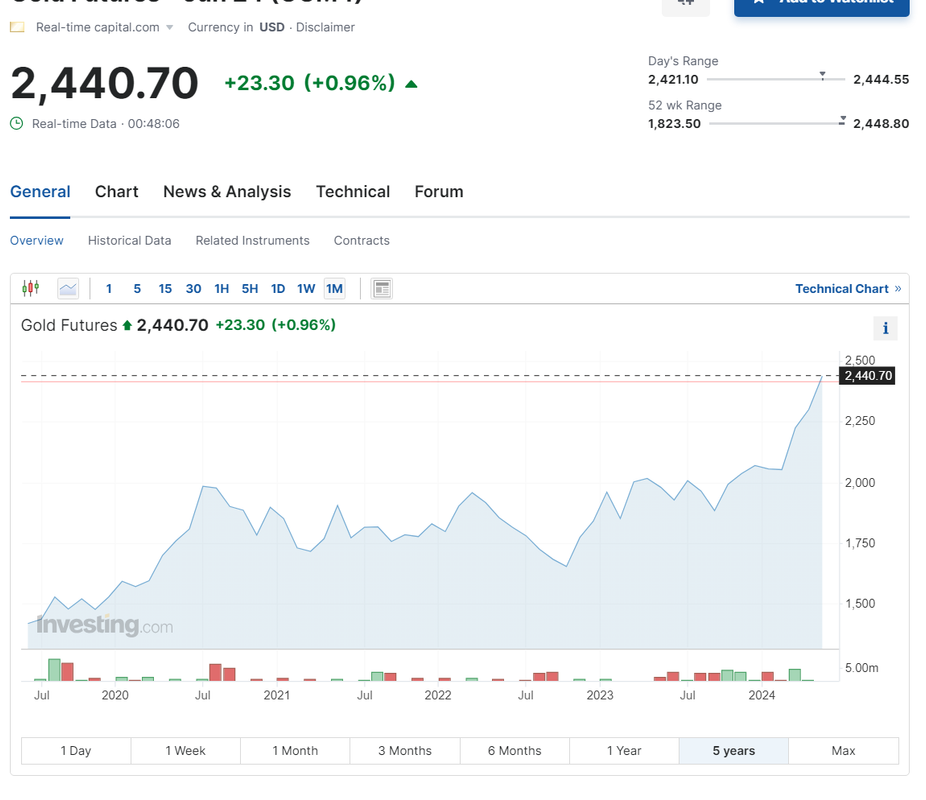Open the Chart tab

pyautogui.click(x=116, y=192)
